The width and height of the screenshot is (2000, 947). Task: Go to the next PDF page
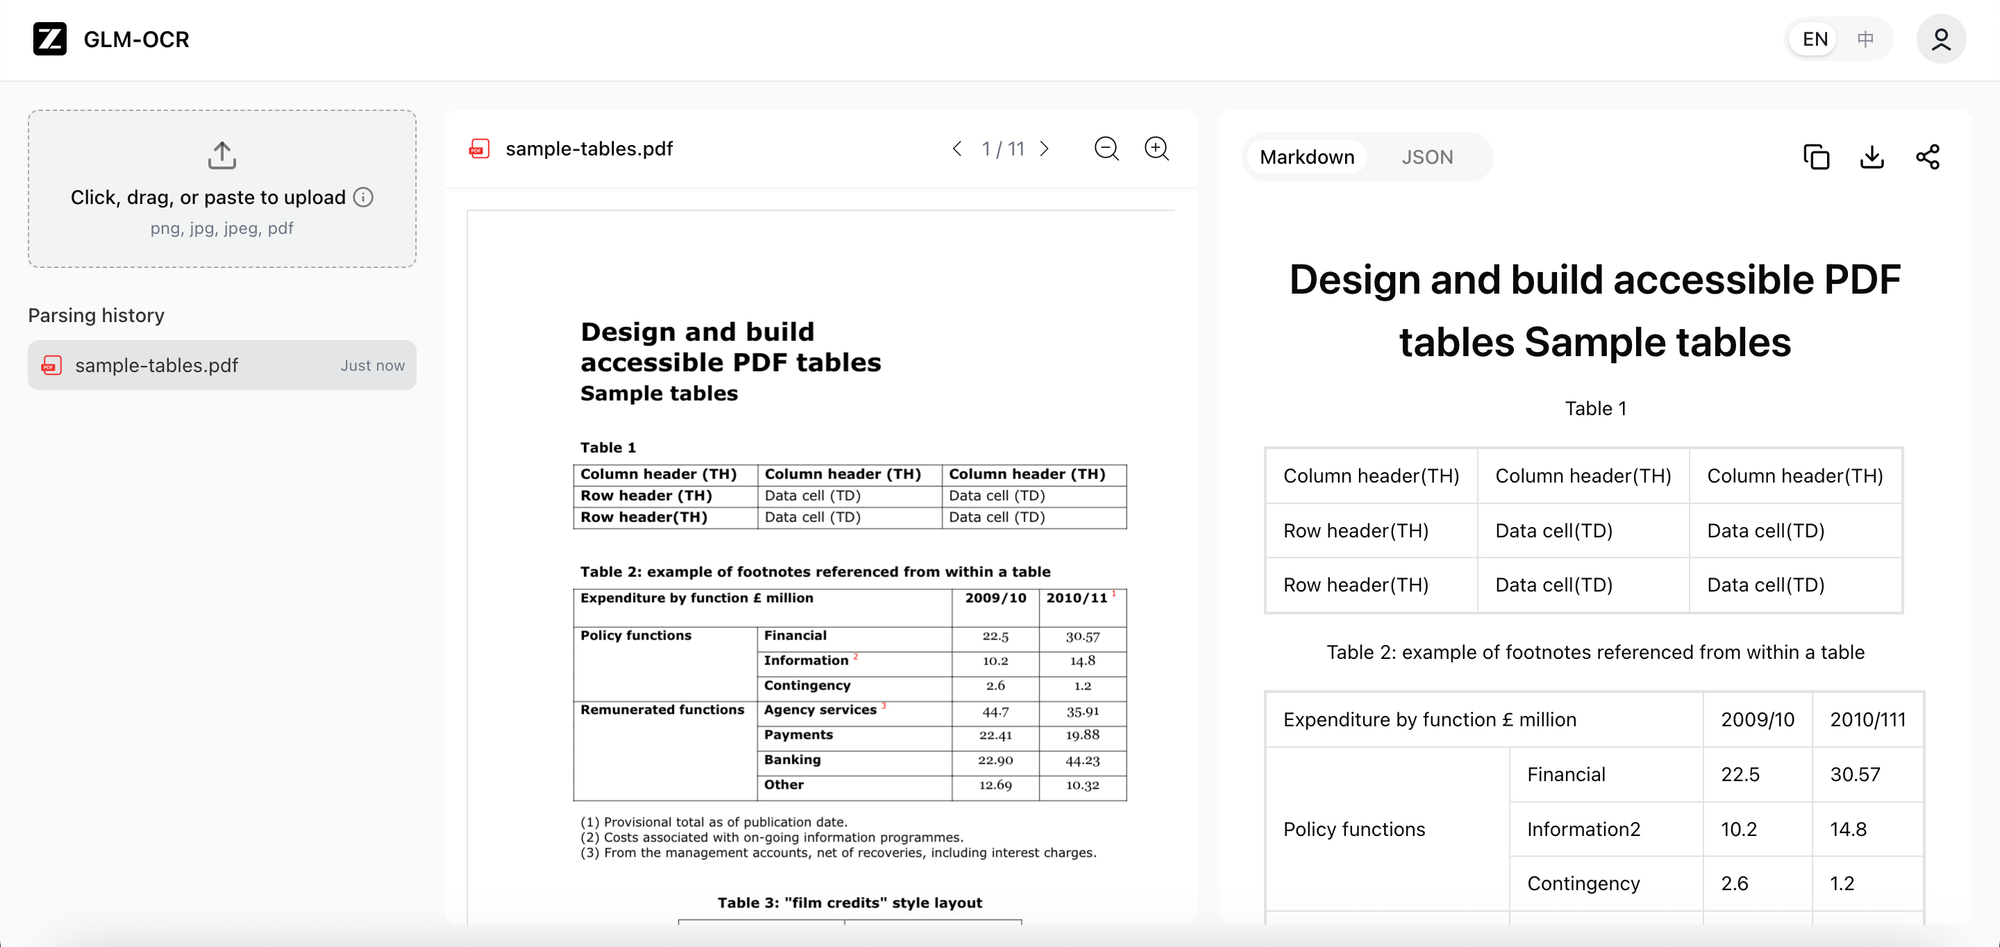(x=1045, y=148)
